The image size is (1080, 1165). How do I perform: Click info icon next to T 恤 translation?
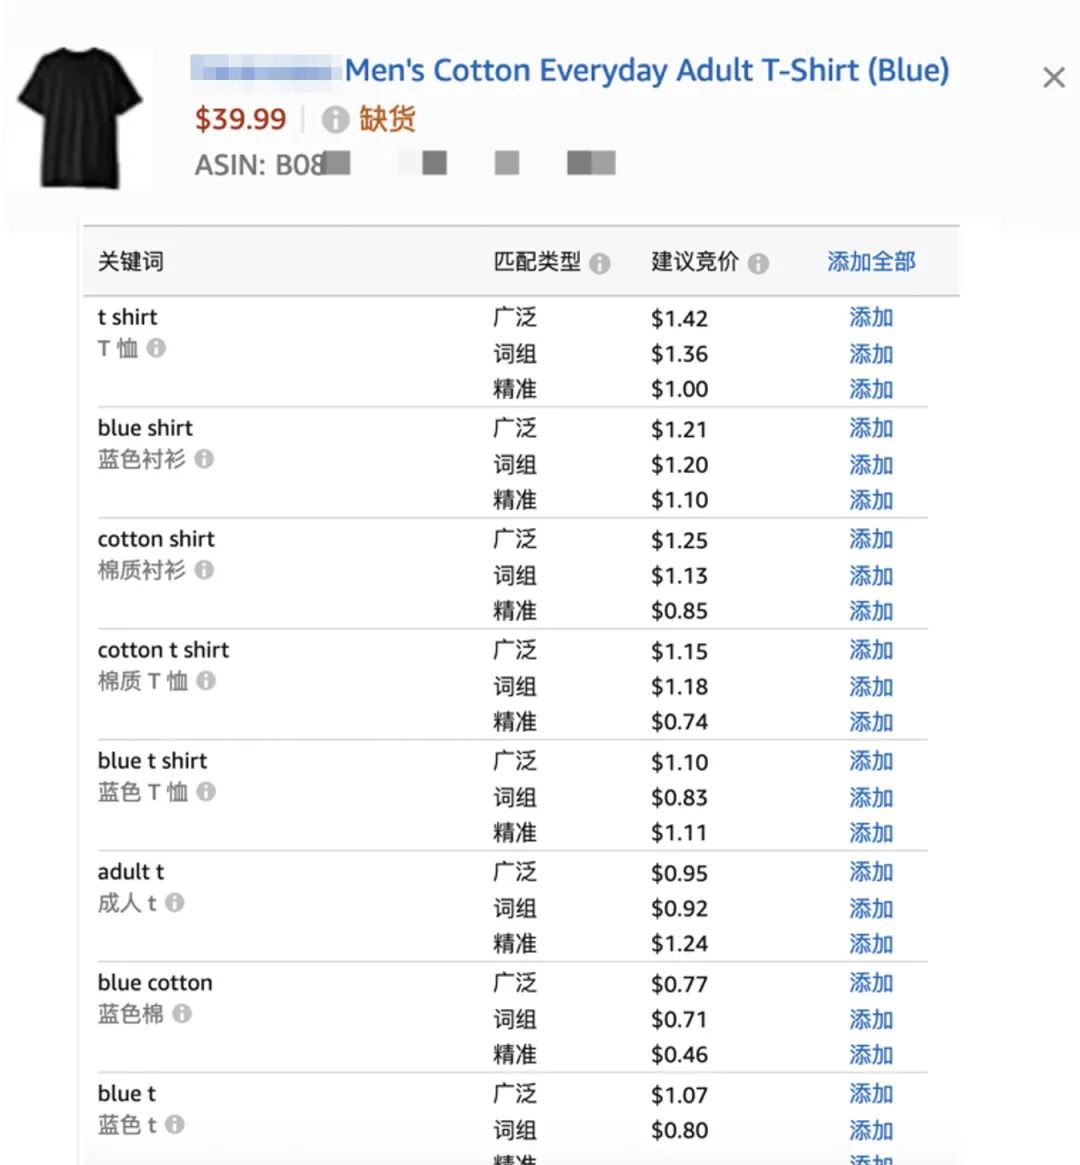click(157, 348)
